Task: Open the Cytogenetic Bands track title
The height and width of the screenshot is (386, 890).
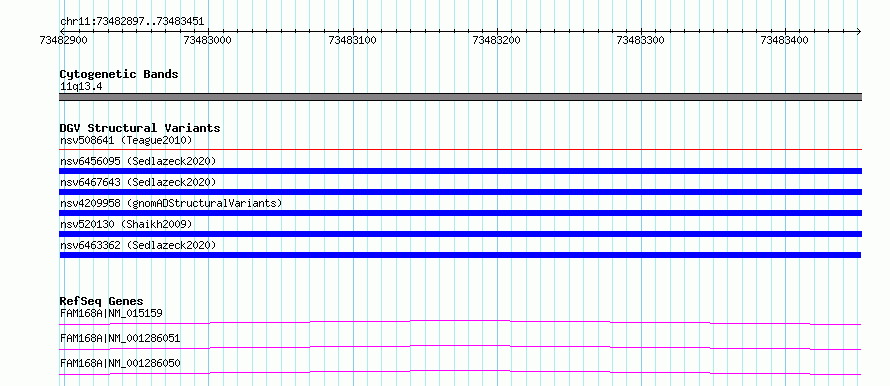Action: pos(119,74)
